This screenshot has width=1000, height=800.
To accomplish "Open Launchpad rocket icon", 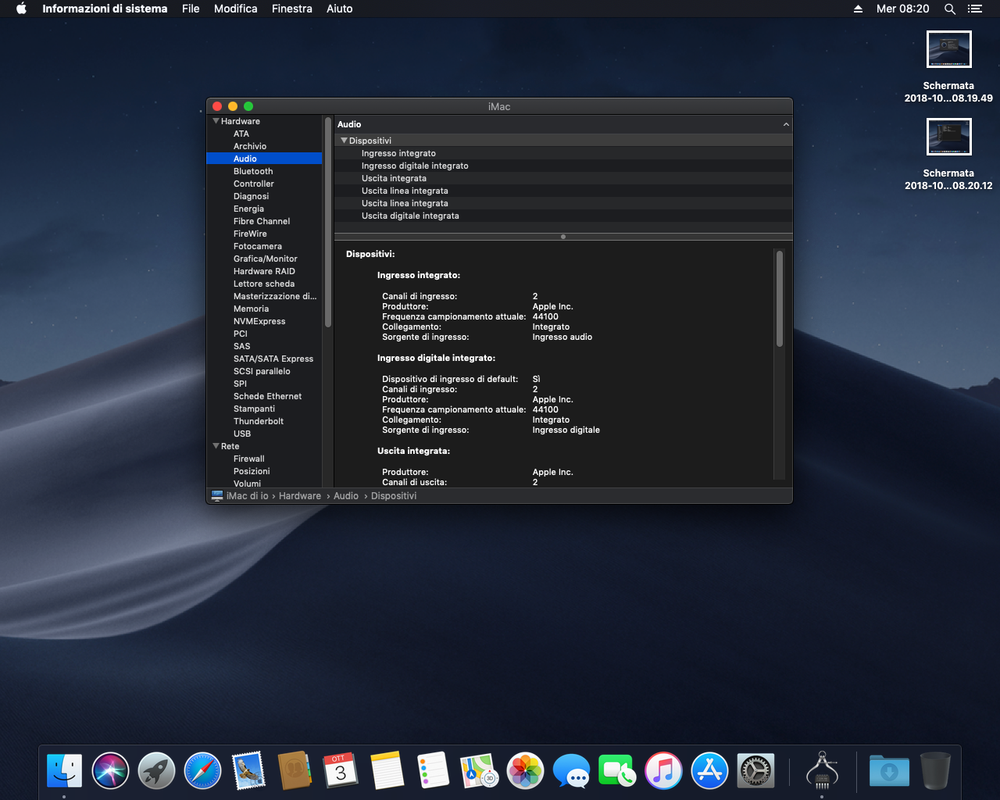I will 156,771.
